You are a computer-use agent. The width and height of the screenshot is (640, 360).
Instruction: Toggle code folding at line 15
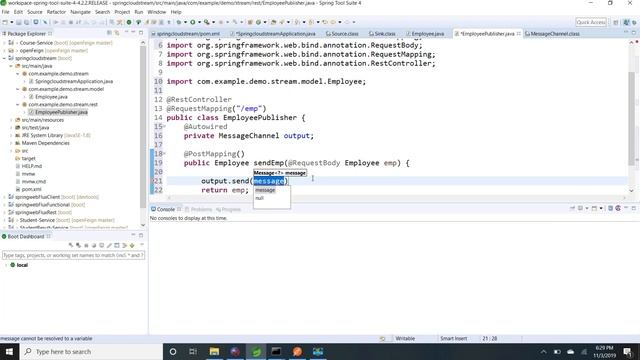164,127
